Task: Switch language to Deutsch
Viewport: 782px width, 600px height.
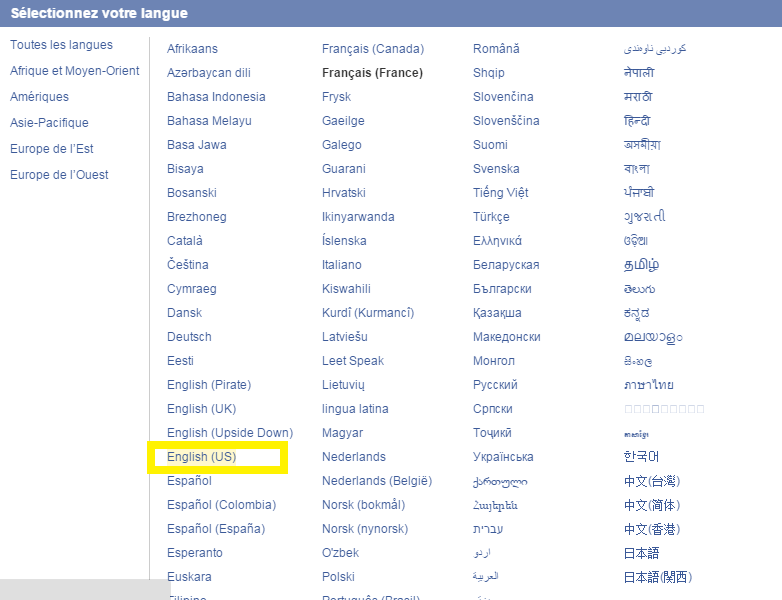Action: coord(190,337)
